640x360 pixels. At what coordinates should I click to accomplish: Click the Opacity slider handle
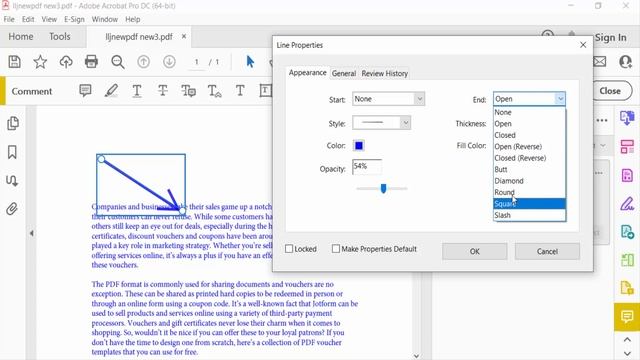tap(383, 188)
